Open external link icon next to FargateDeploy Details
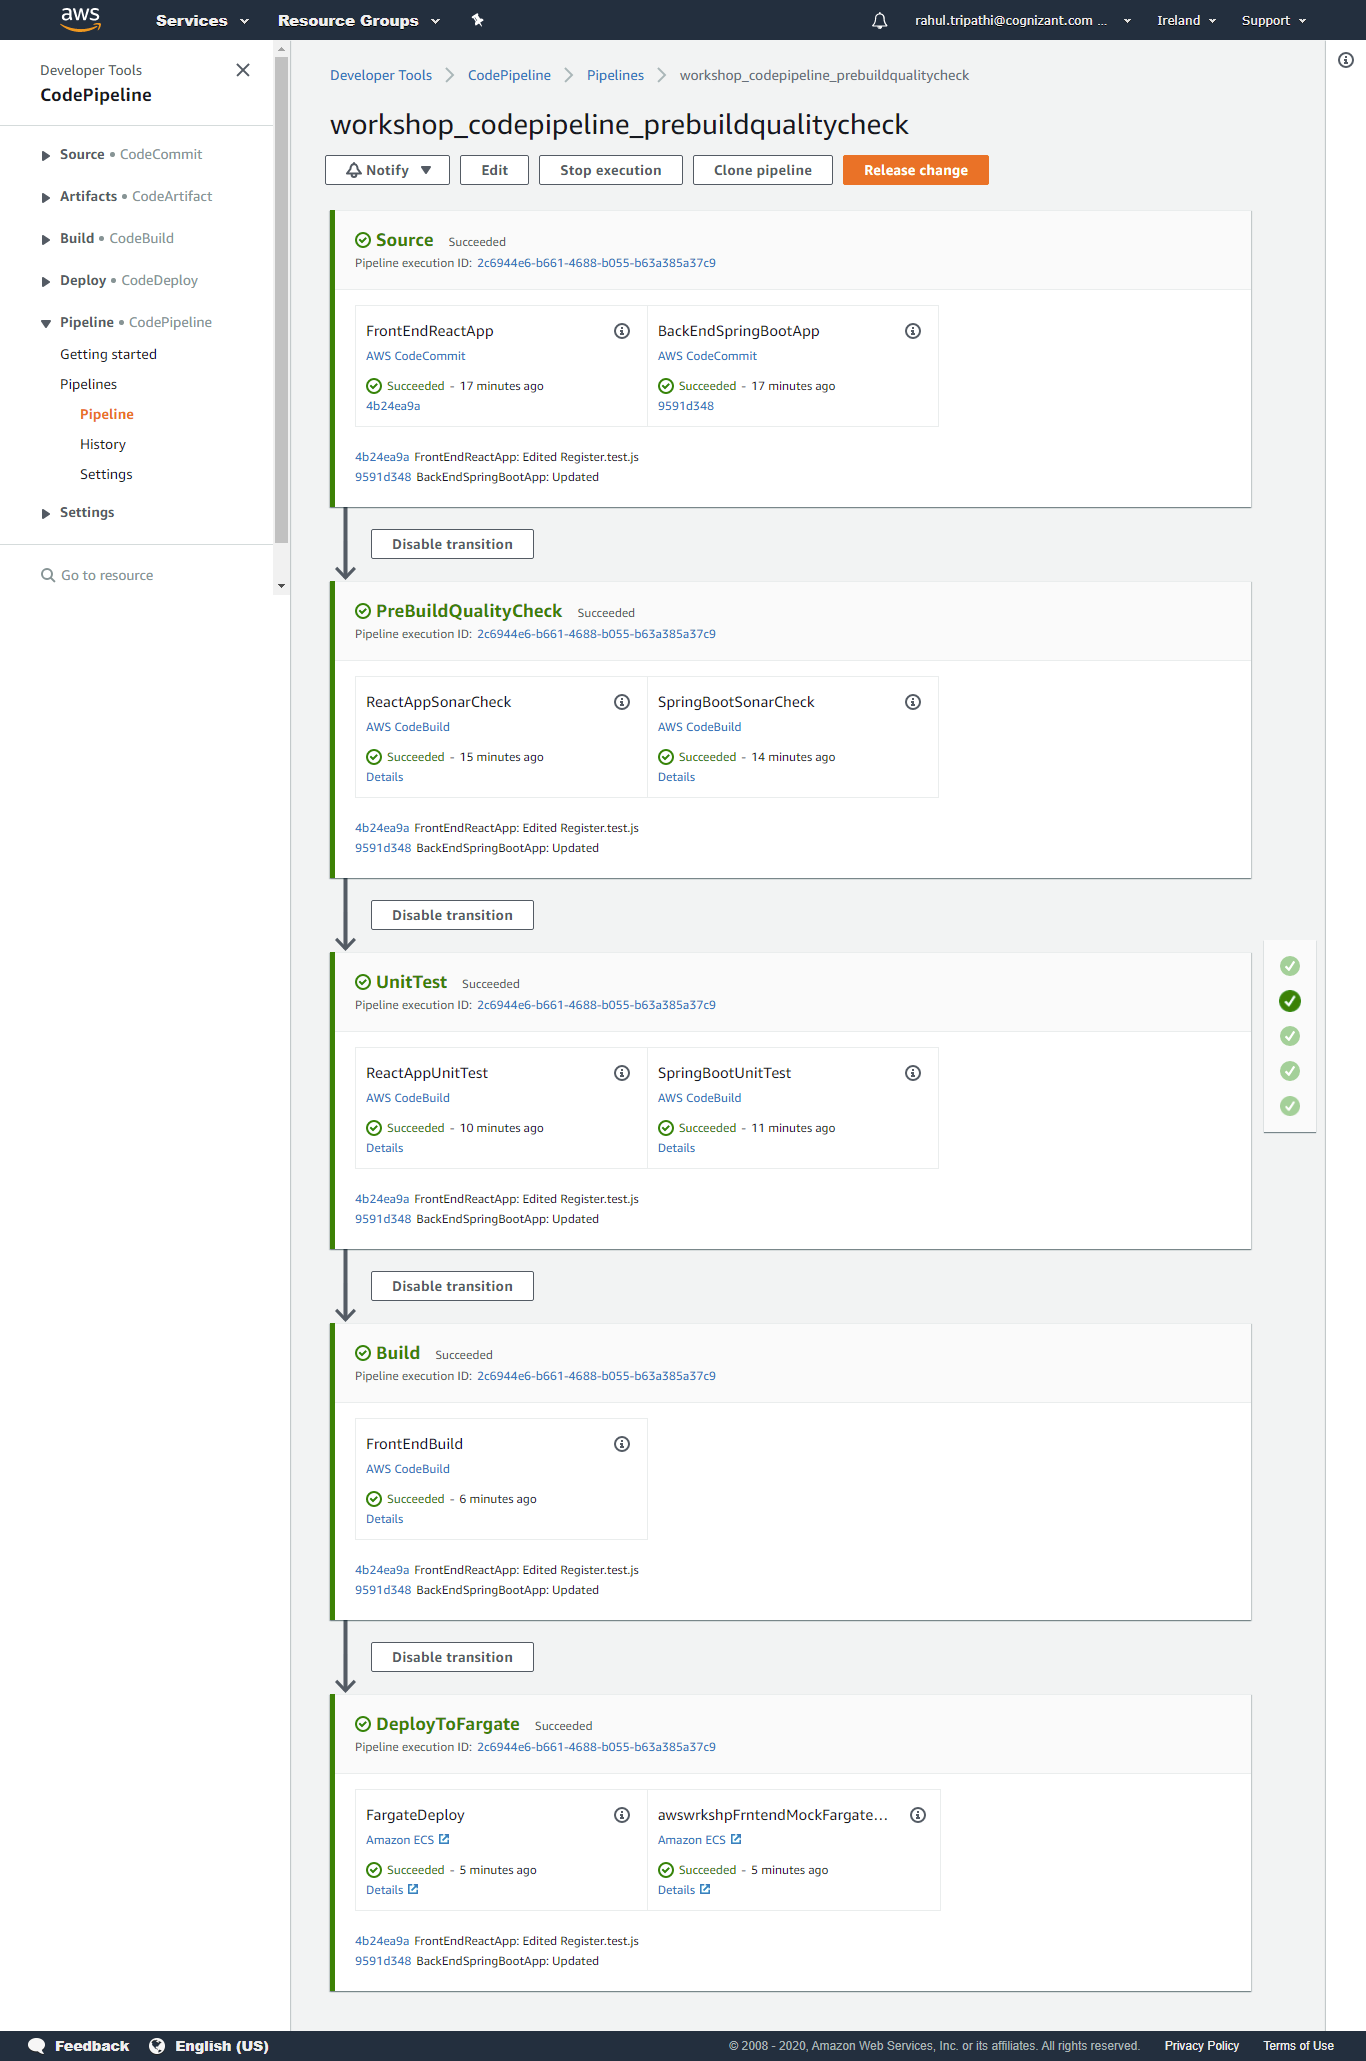The width and height of the screenshot is (1366, 2061). [413, 1889]
